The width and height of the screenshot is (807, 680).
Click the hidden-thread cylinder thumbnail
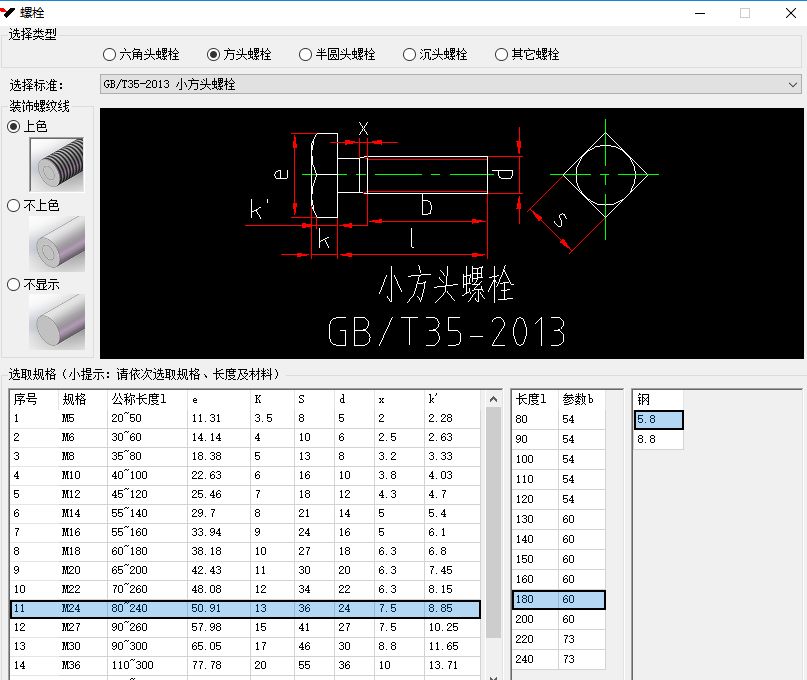57,322
